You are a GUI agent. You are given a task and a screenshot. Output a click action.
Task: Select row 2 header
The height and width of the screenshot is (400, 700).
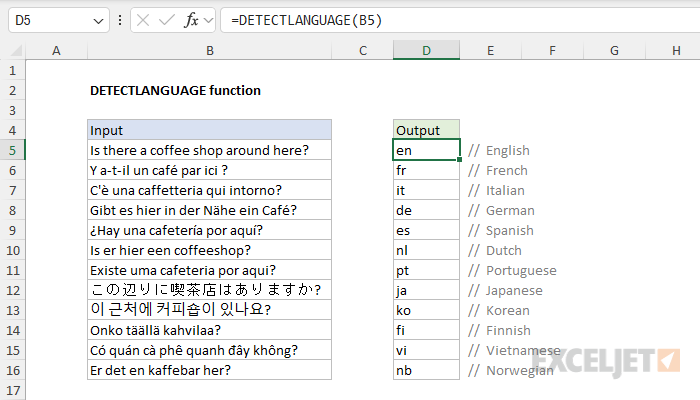click(12, 91)
